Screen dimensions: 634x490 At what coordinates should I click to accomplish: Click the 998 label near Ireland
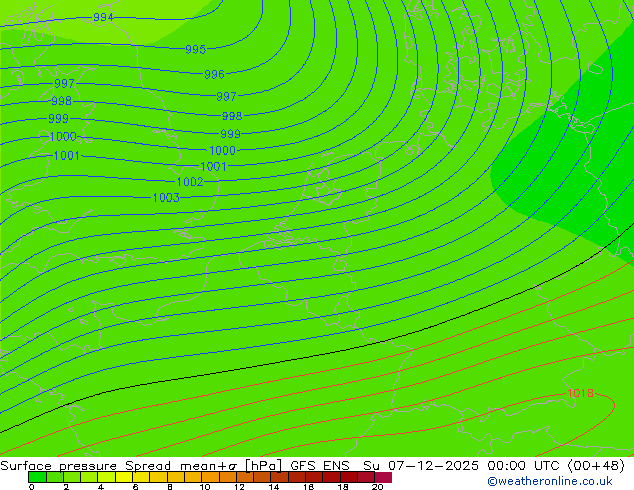coord(61,101)
